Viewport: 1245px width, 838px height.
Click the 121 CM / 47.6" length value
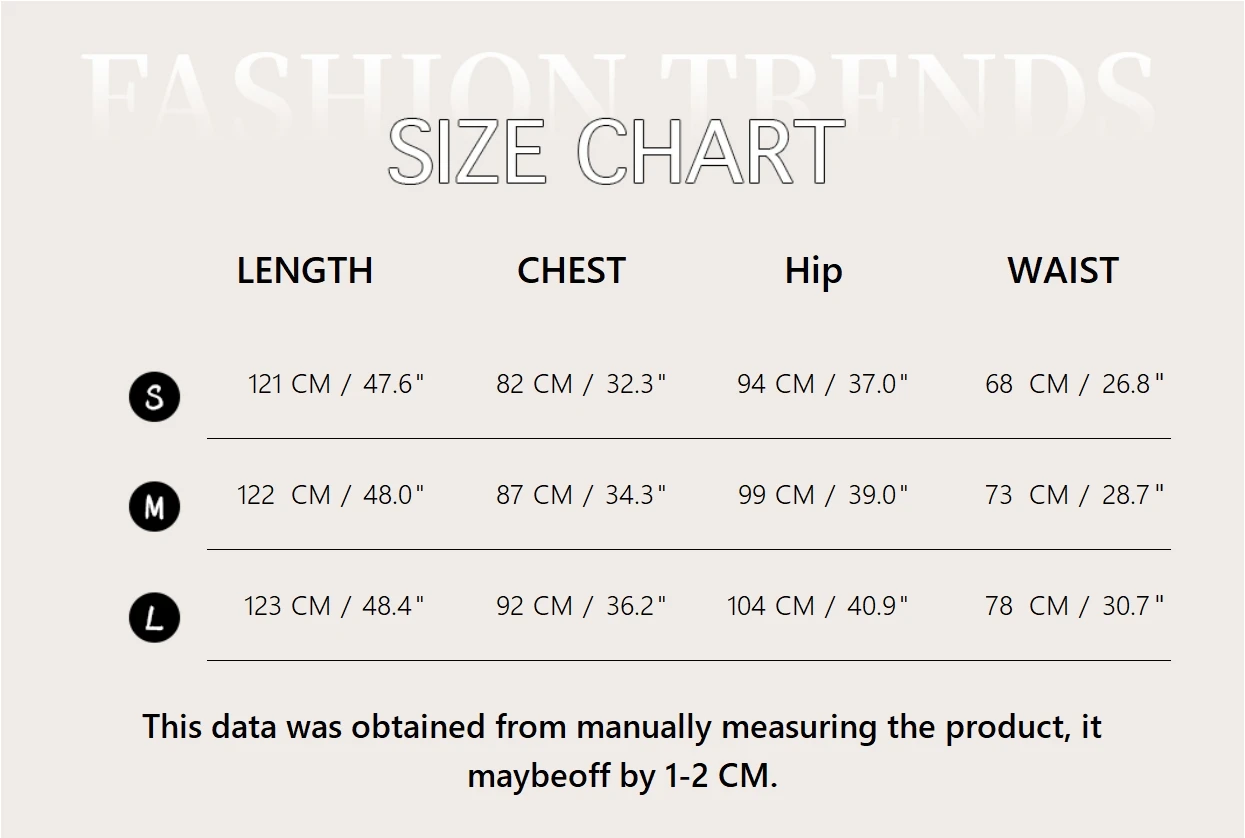(336, 384)
